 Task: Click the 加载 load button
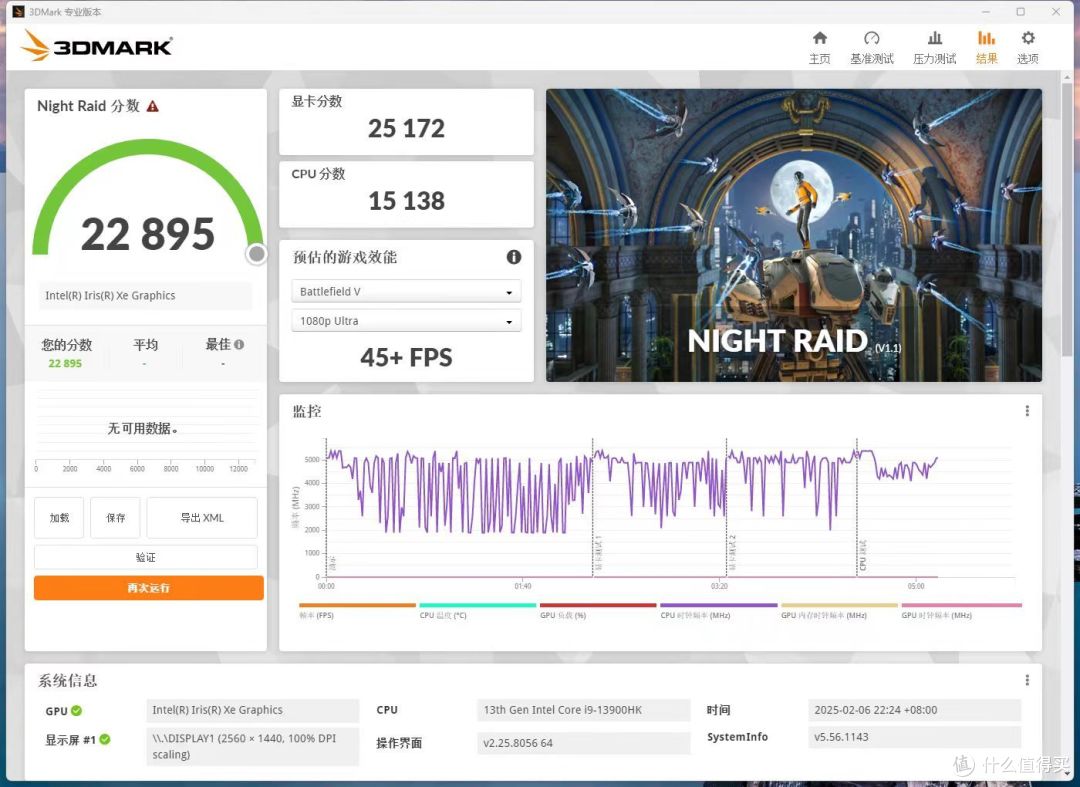(59, 518)
